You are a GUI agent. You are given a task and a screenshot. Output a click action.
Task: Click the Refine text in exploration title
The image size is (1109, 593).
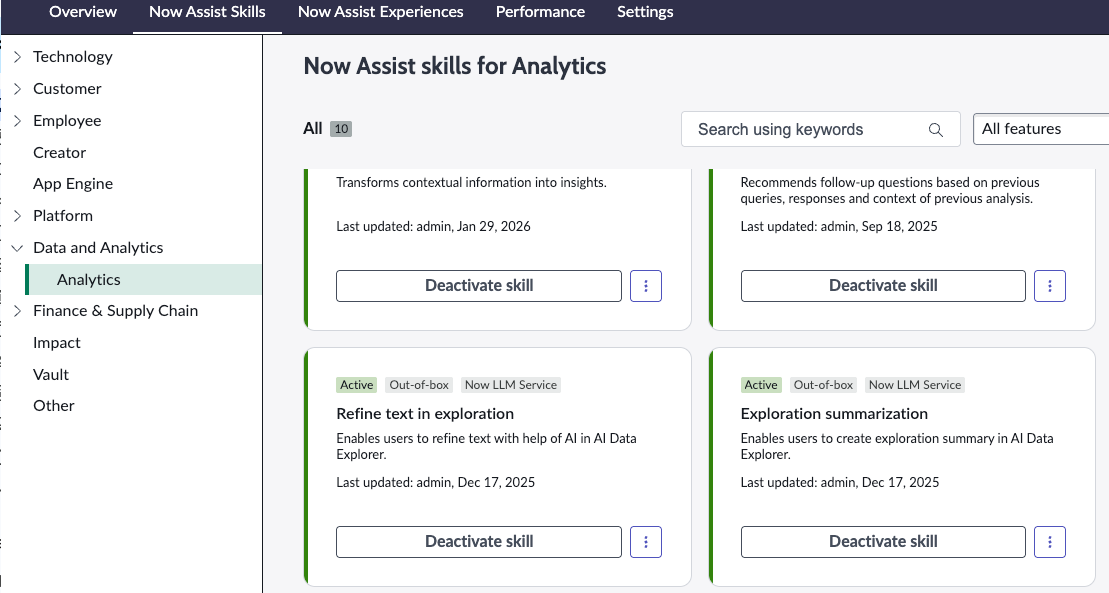425,414
